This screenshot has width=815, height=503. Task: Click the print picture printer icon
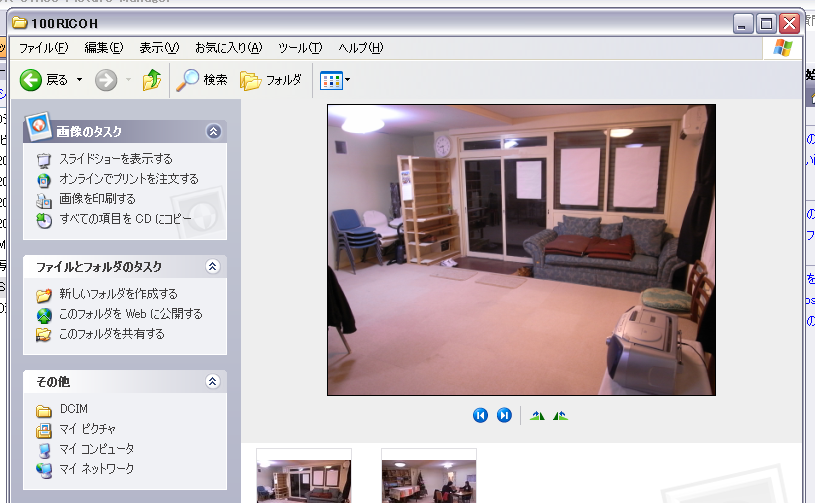click(x=44, y=201)
